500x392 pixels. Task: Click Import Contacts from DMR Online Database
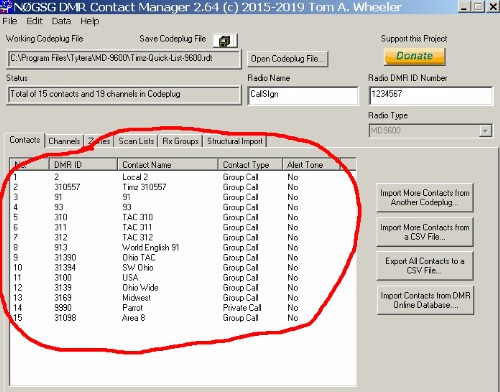point(425,300)
